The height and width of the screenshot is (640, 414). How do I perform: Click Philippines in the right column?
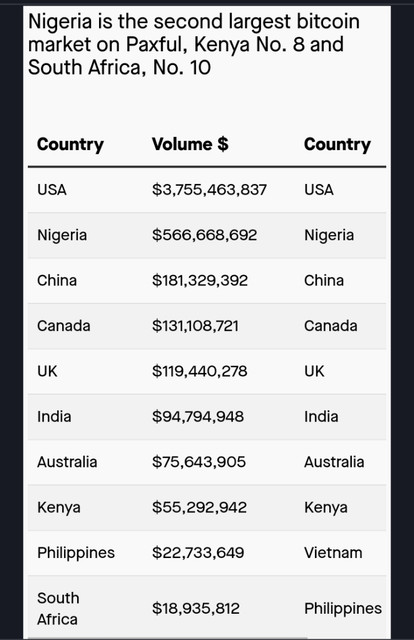[343, 609]
